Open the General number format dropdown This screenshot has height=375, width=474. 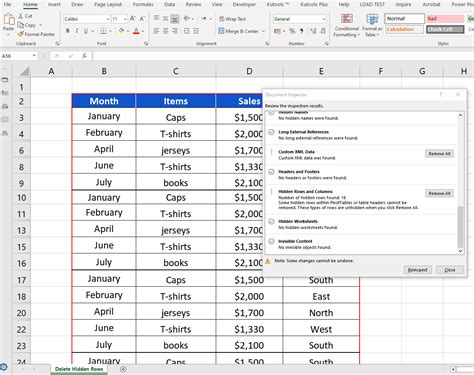coord(324,19)
